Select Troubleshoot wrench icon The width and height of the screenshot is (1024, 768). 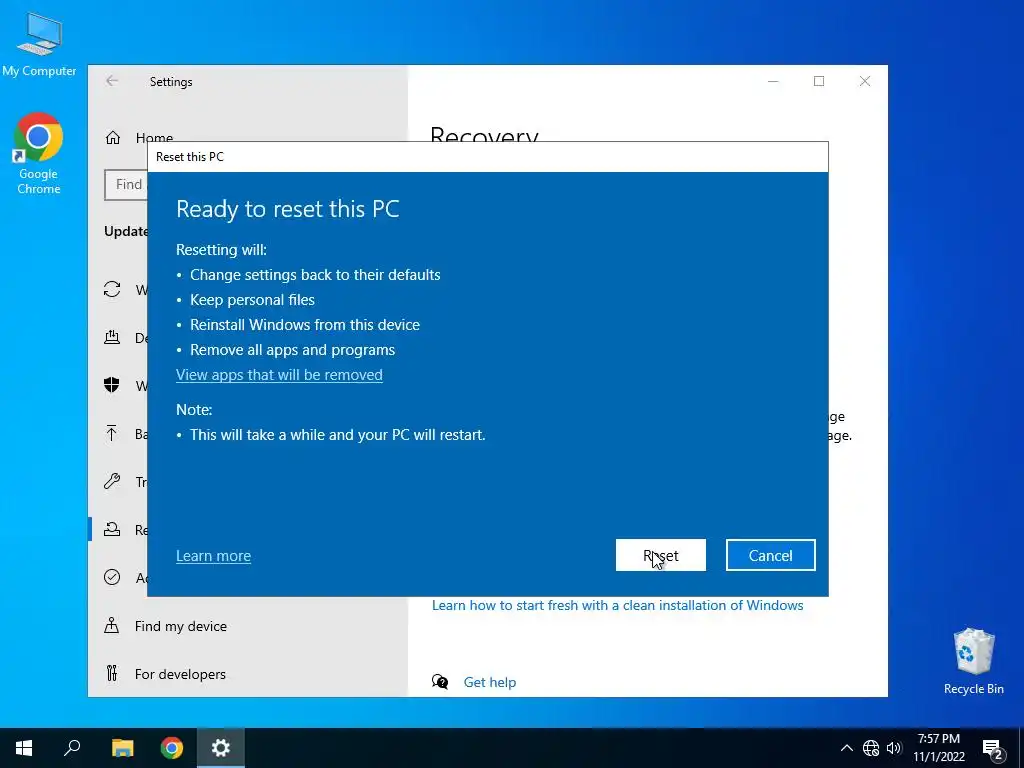112,482
